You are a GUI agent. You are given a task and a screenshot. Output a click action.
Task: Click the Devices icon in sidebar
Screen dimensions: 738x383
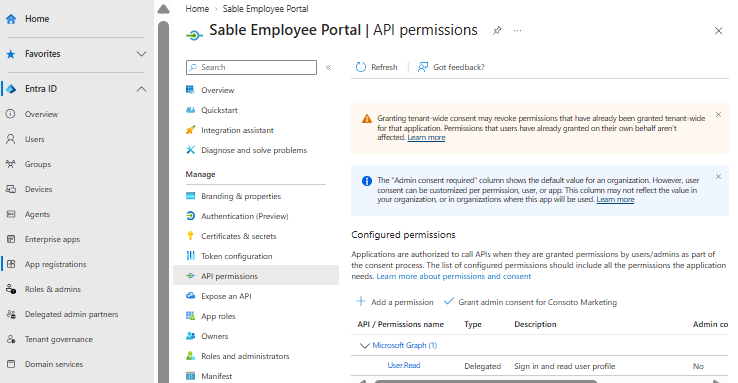tap(11, 189)
